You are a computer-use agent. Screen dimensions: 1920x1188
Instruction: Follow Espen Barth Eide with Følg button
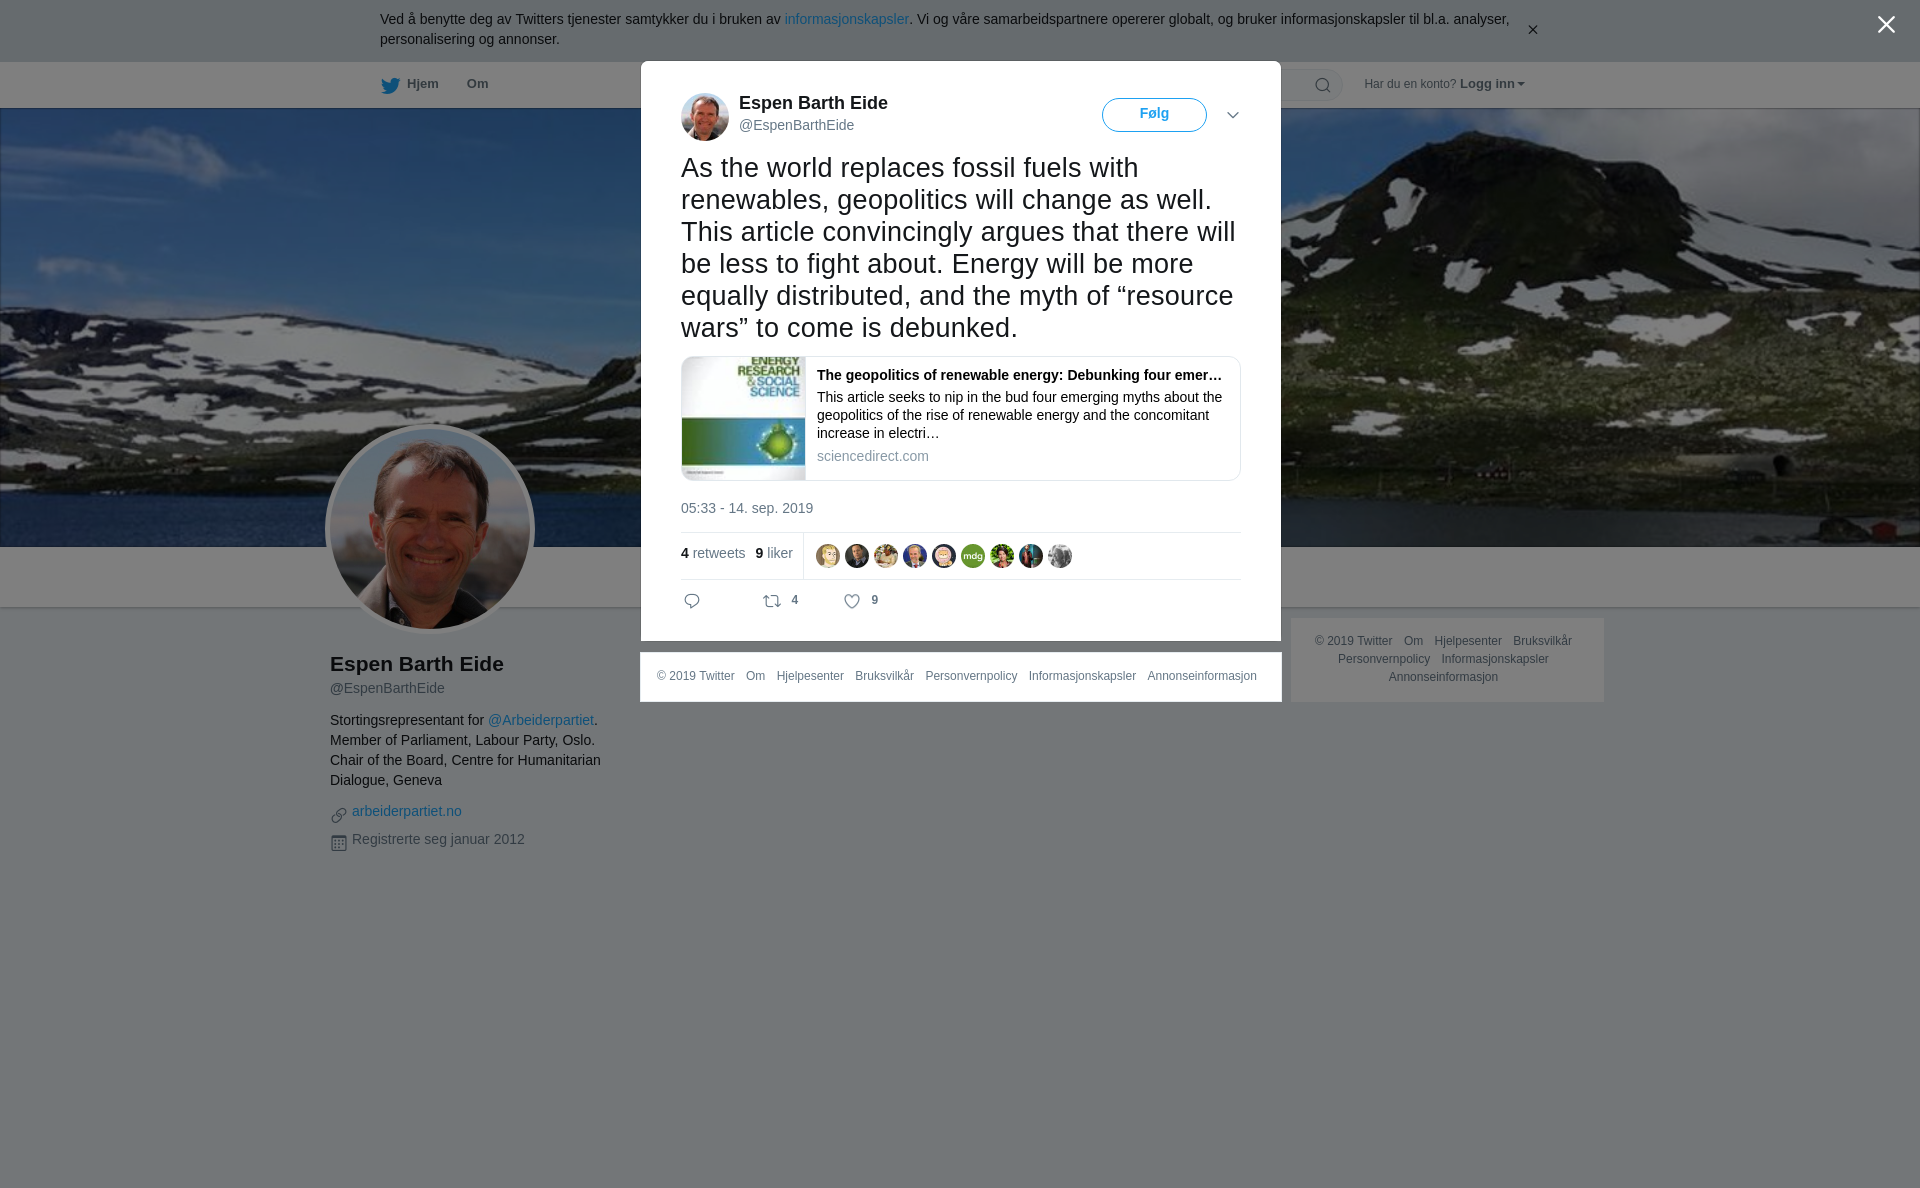point(1154,115)
